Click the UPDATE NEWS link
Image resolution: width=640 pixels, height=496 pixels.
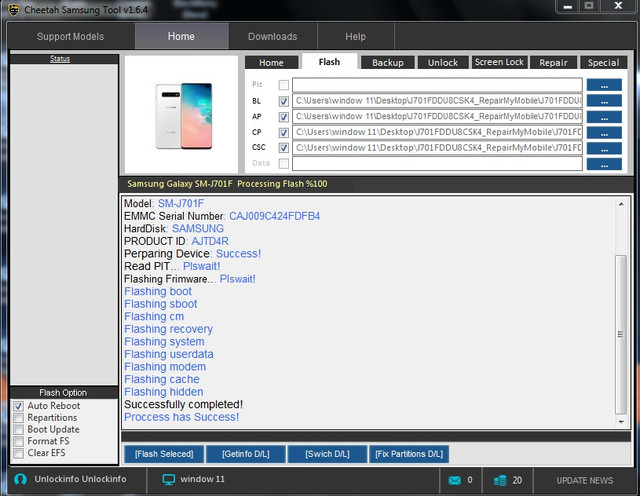(x=584, y=480)
